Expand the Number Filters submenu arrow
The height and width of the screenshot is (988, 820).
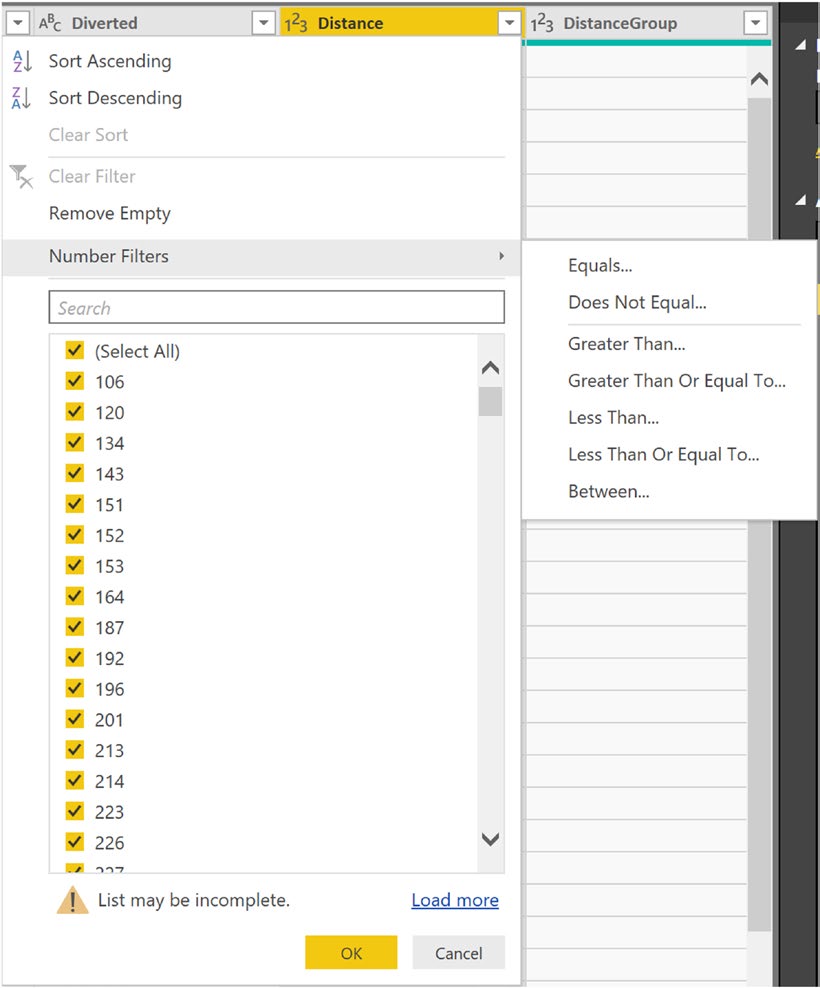click(501, 256)
